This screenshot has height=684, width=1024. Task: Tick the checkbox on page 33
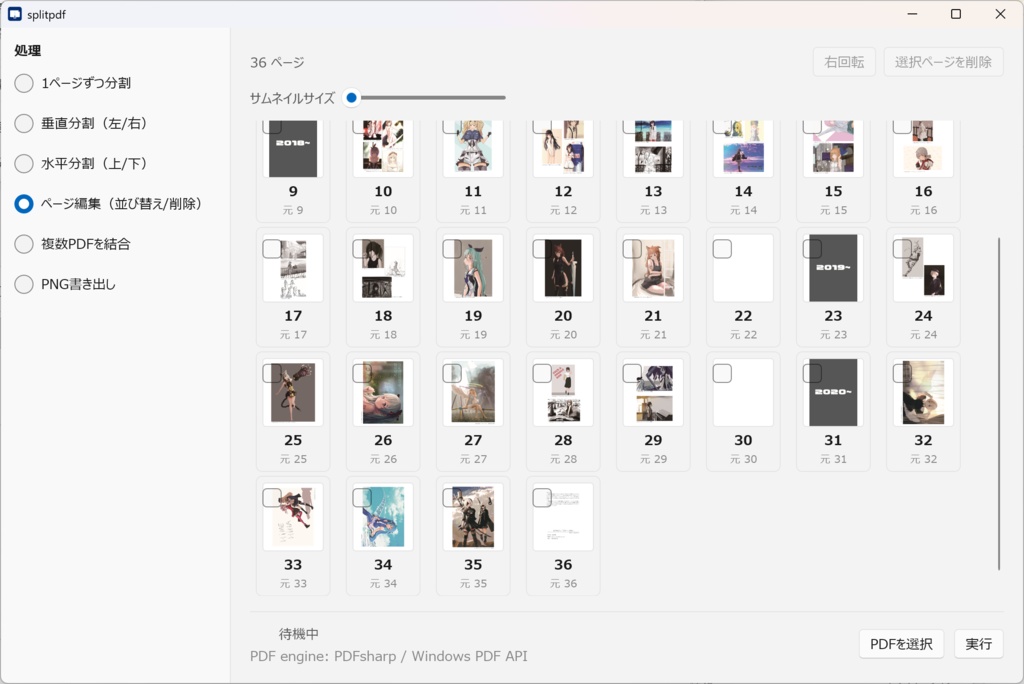pos(272,498)
